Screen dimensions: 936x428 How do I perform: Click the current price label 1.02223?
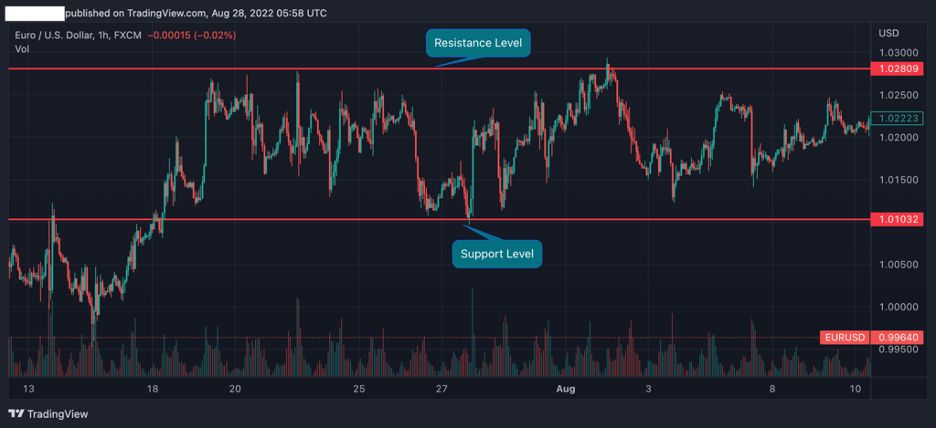click(895, 118)
